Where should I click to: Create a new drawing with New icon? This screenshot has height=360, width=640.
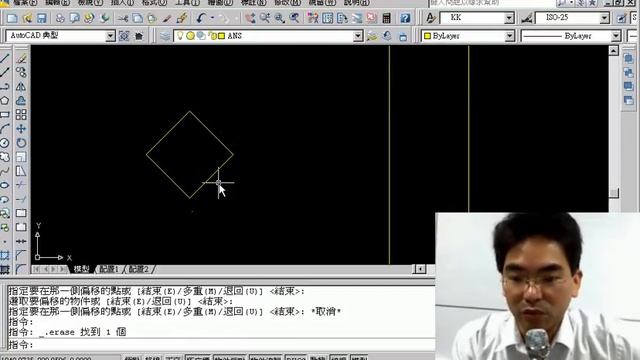click(12, 18)
